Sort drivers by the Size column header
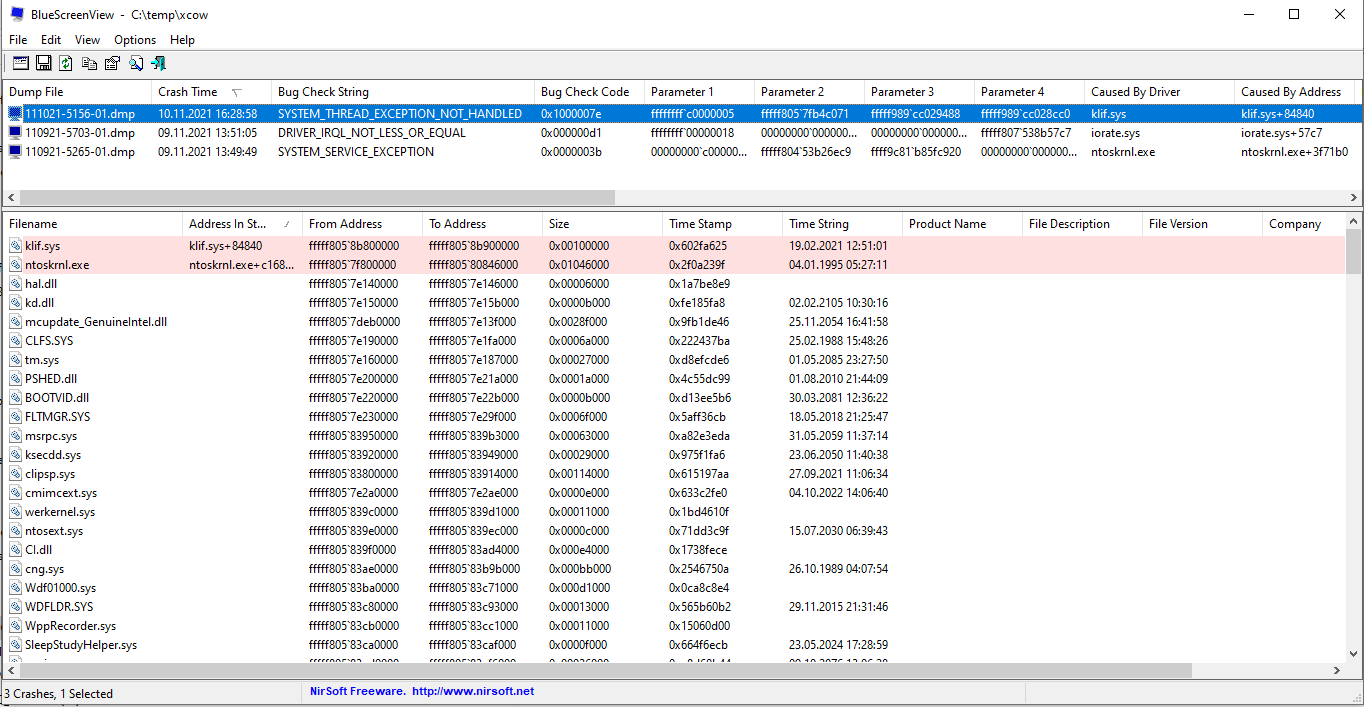 602,224
